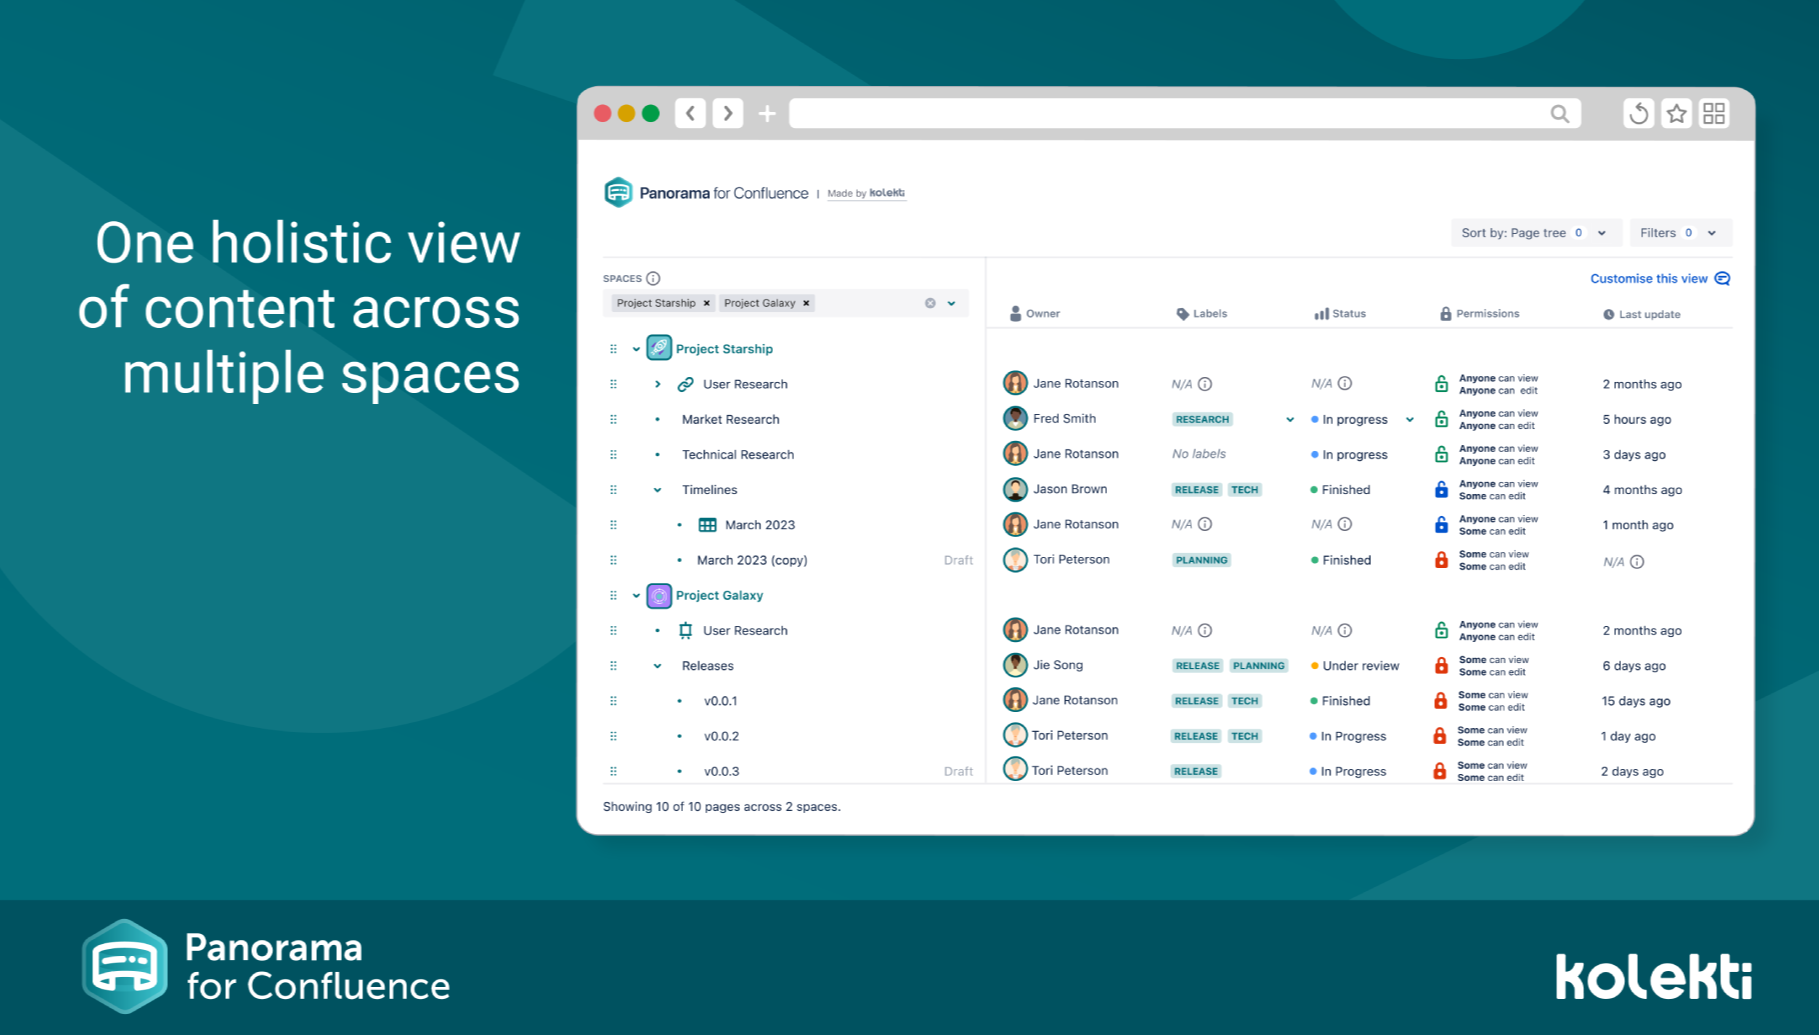Viewport: 1819px width, 1035px height.
Task: Click the search magnifier in address bar
Action: click(1560, 114)
